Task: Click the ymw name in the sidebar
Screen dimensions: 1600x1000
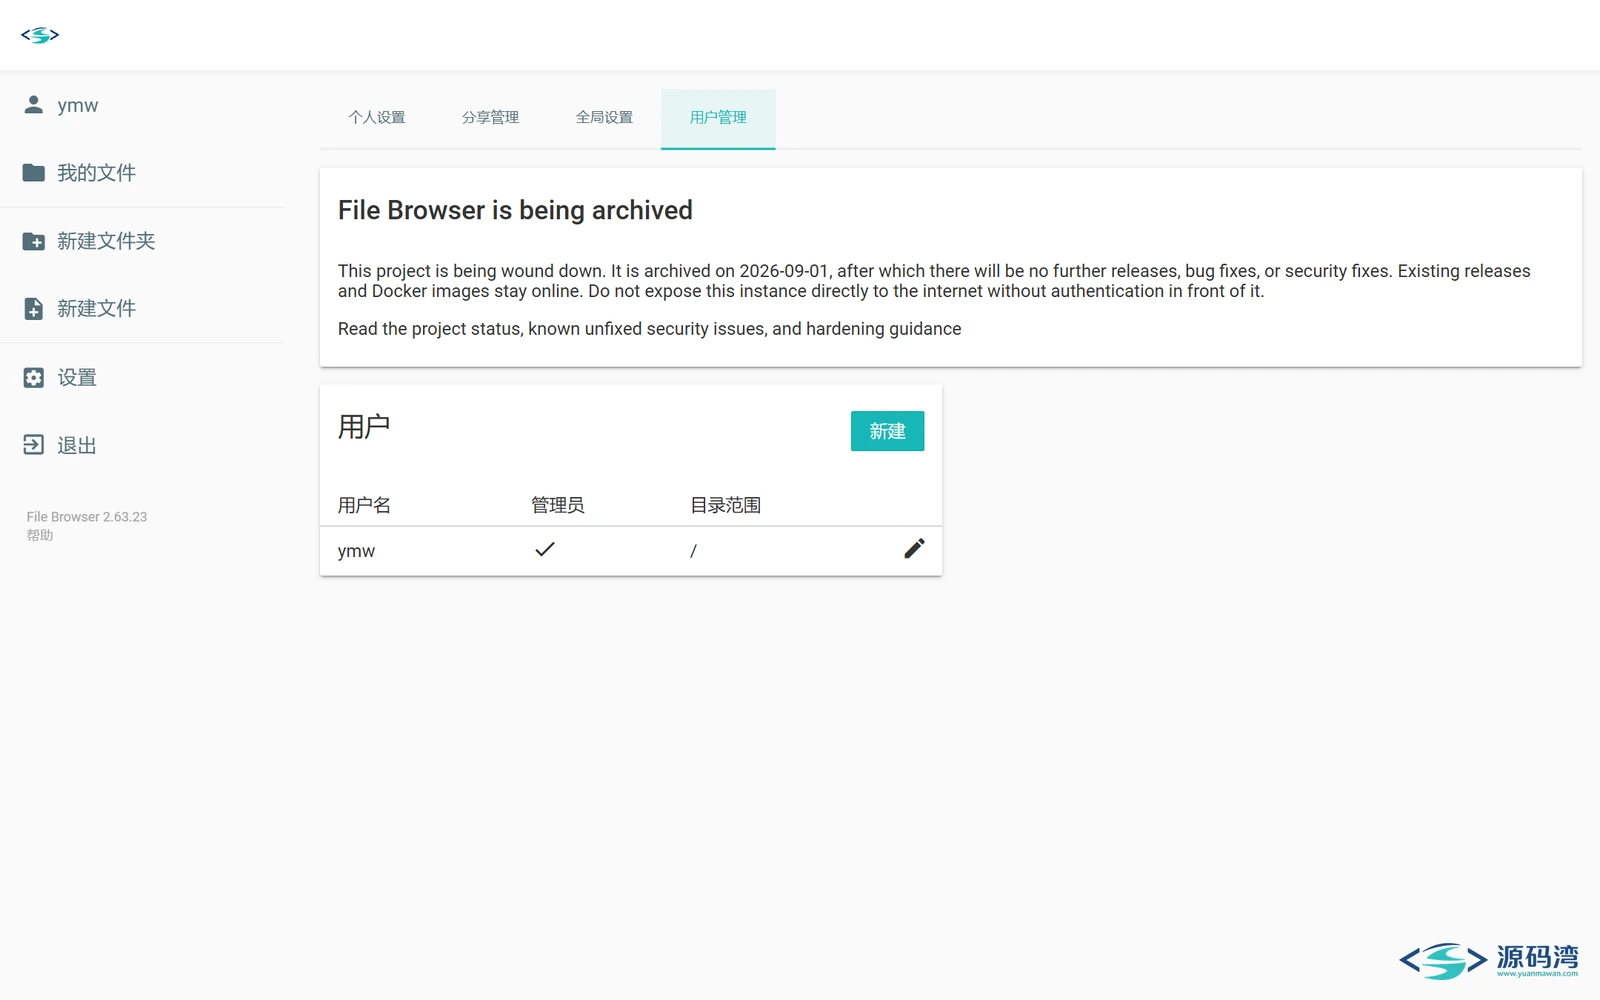Action: coord(78,105)
